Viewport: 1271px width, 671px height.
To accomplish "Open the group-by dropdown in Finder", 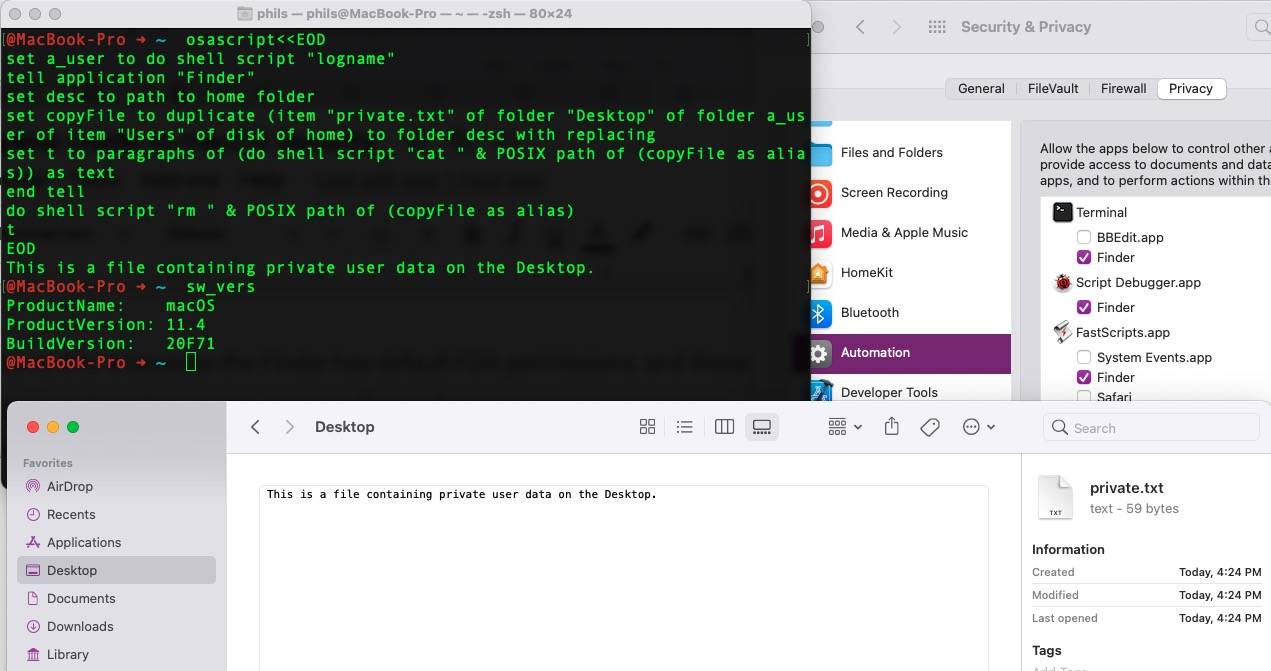I will pos(845,427).
